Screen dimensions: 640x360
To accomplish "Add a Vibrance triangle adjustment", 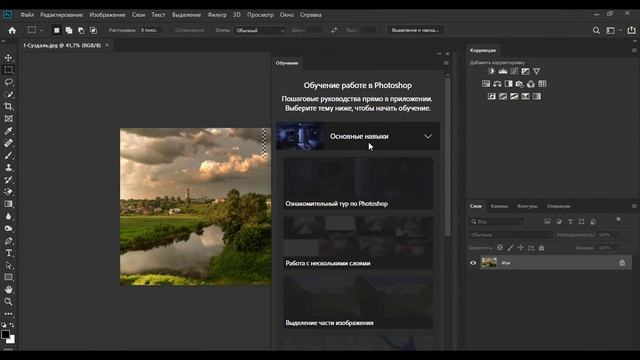I will click(x=537, y=71).
